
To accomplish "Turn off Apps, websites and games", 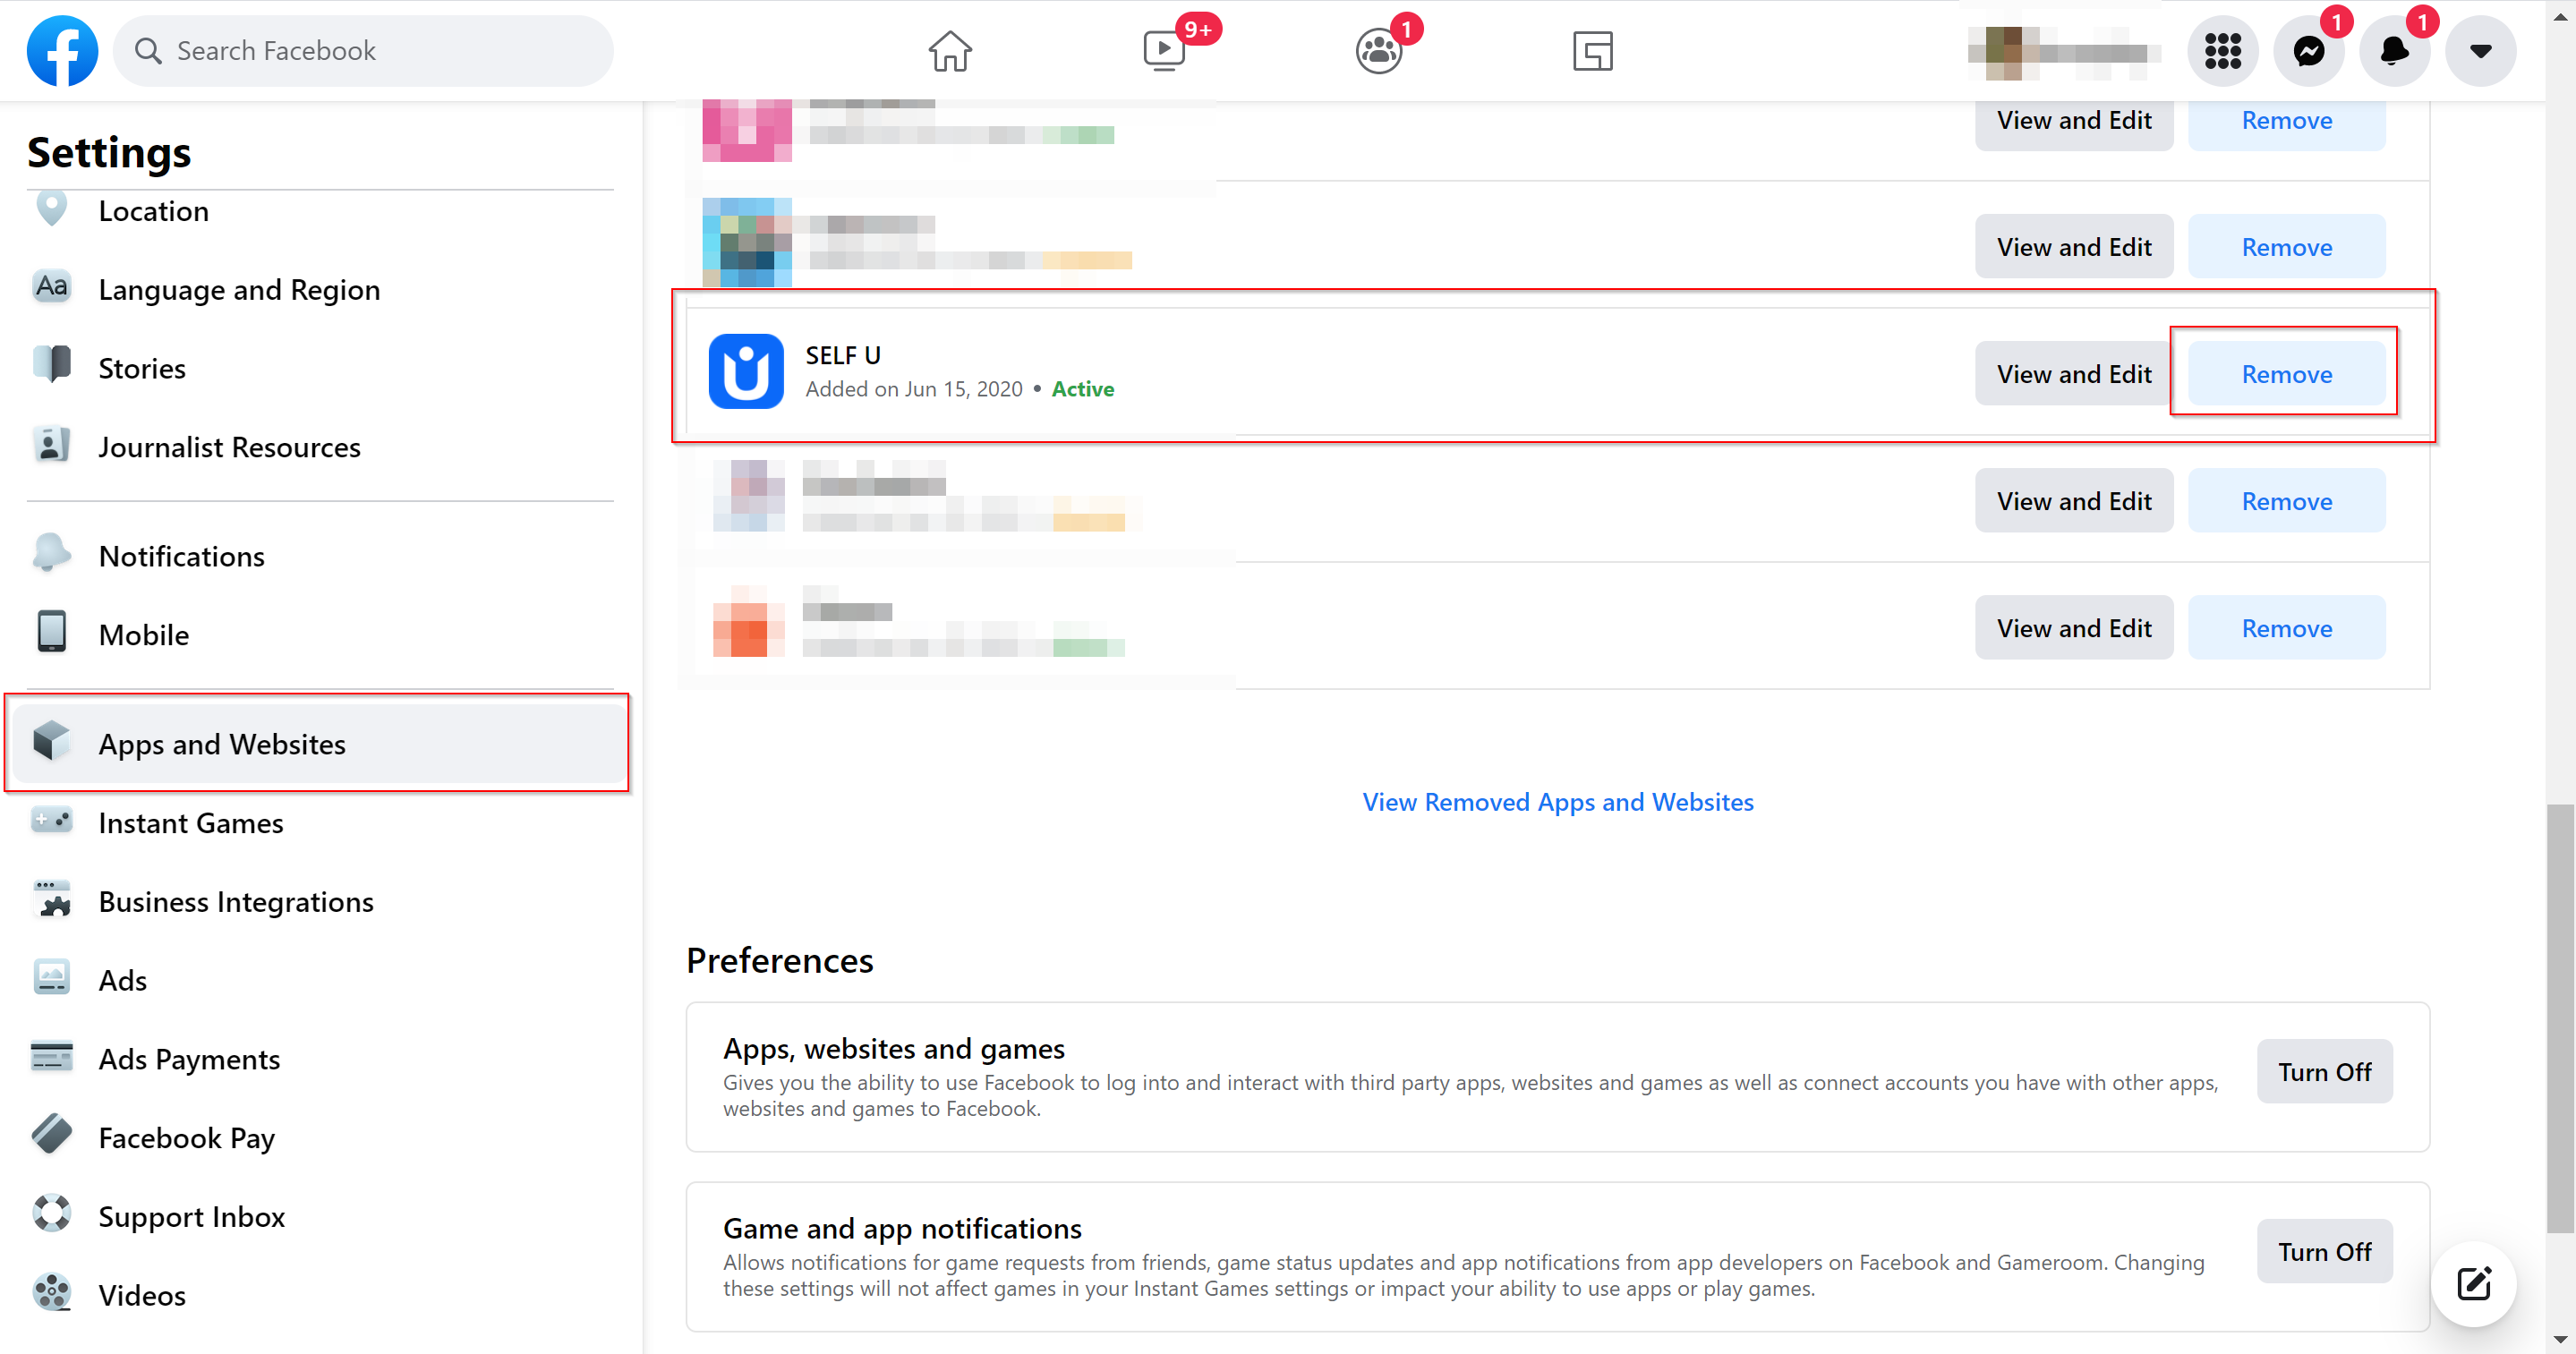I will point(2324,1072).
